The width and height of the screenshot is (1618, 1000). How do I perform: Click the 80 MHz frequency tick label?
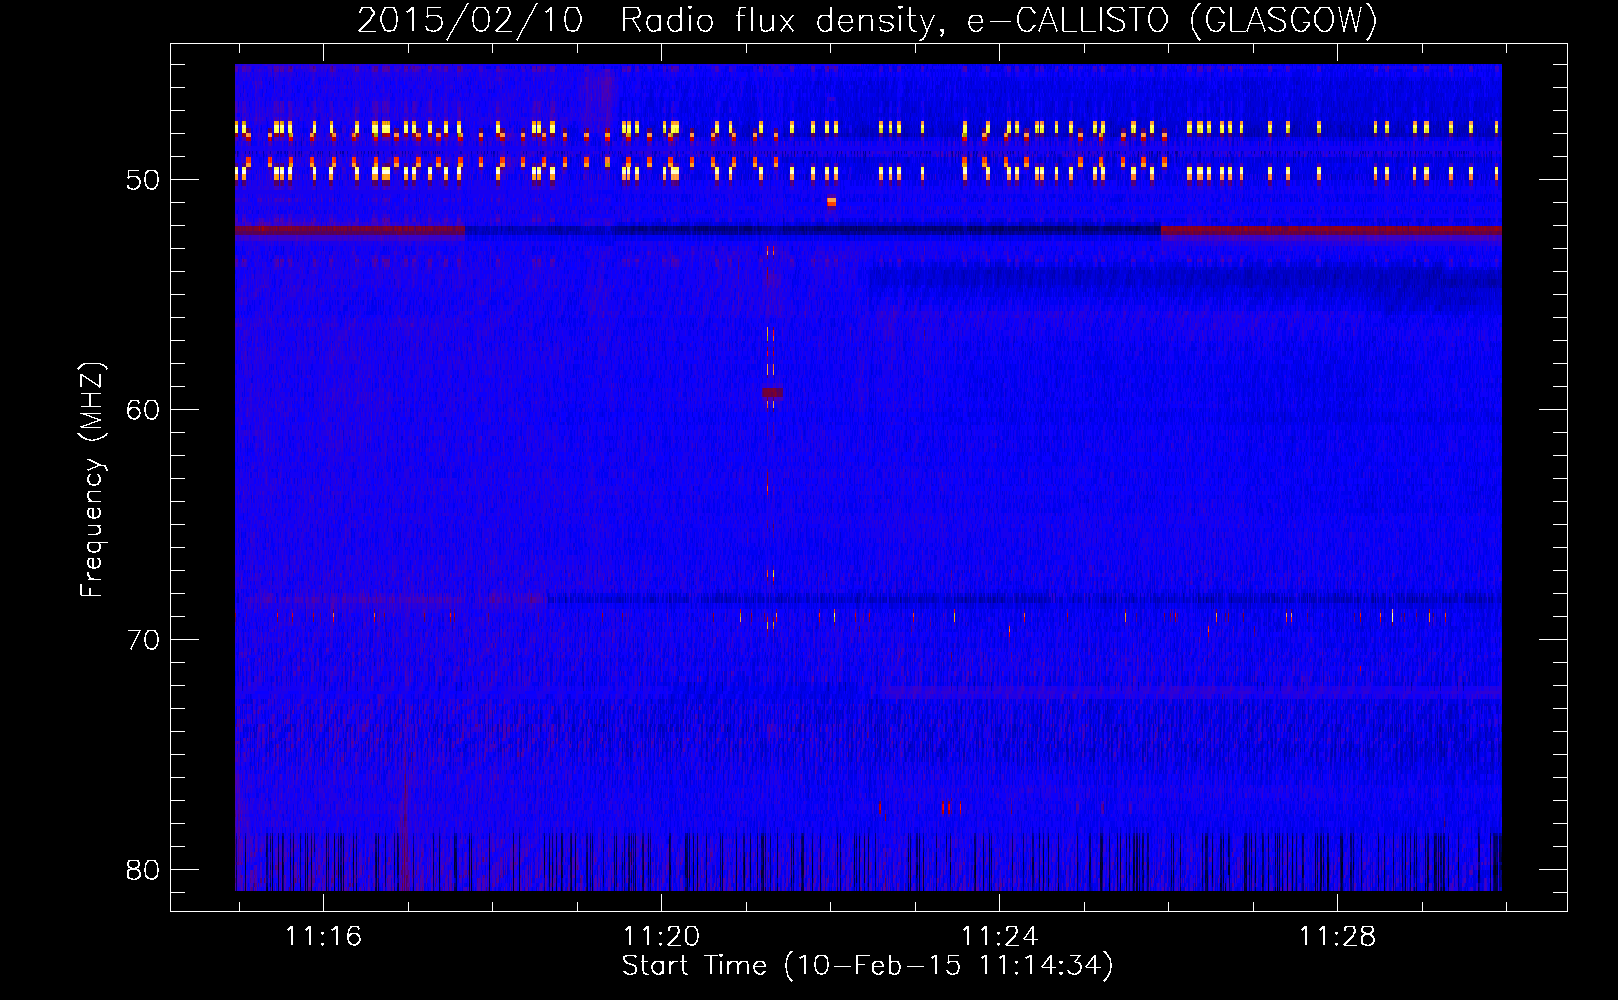click(143, 870)
